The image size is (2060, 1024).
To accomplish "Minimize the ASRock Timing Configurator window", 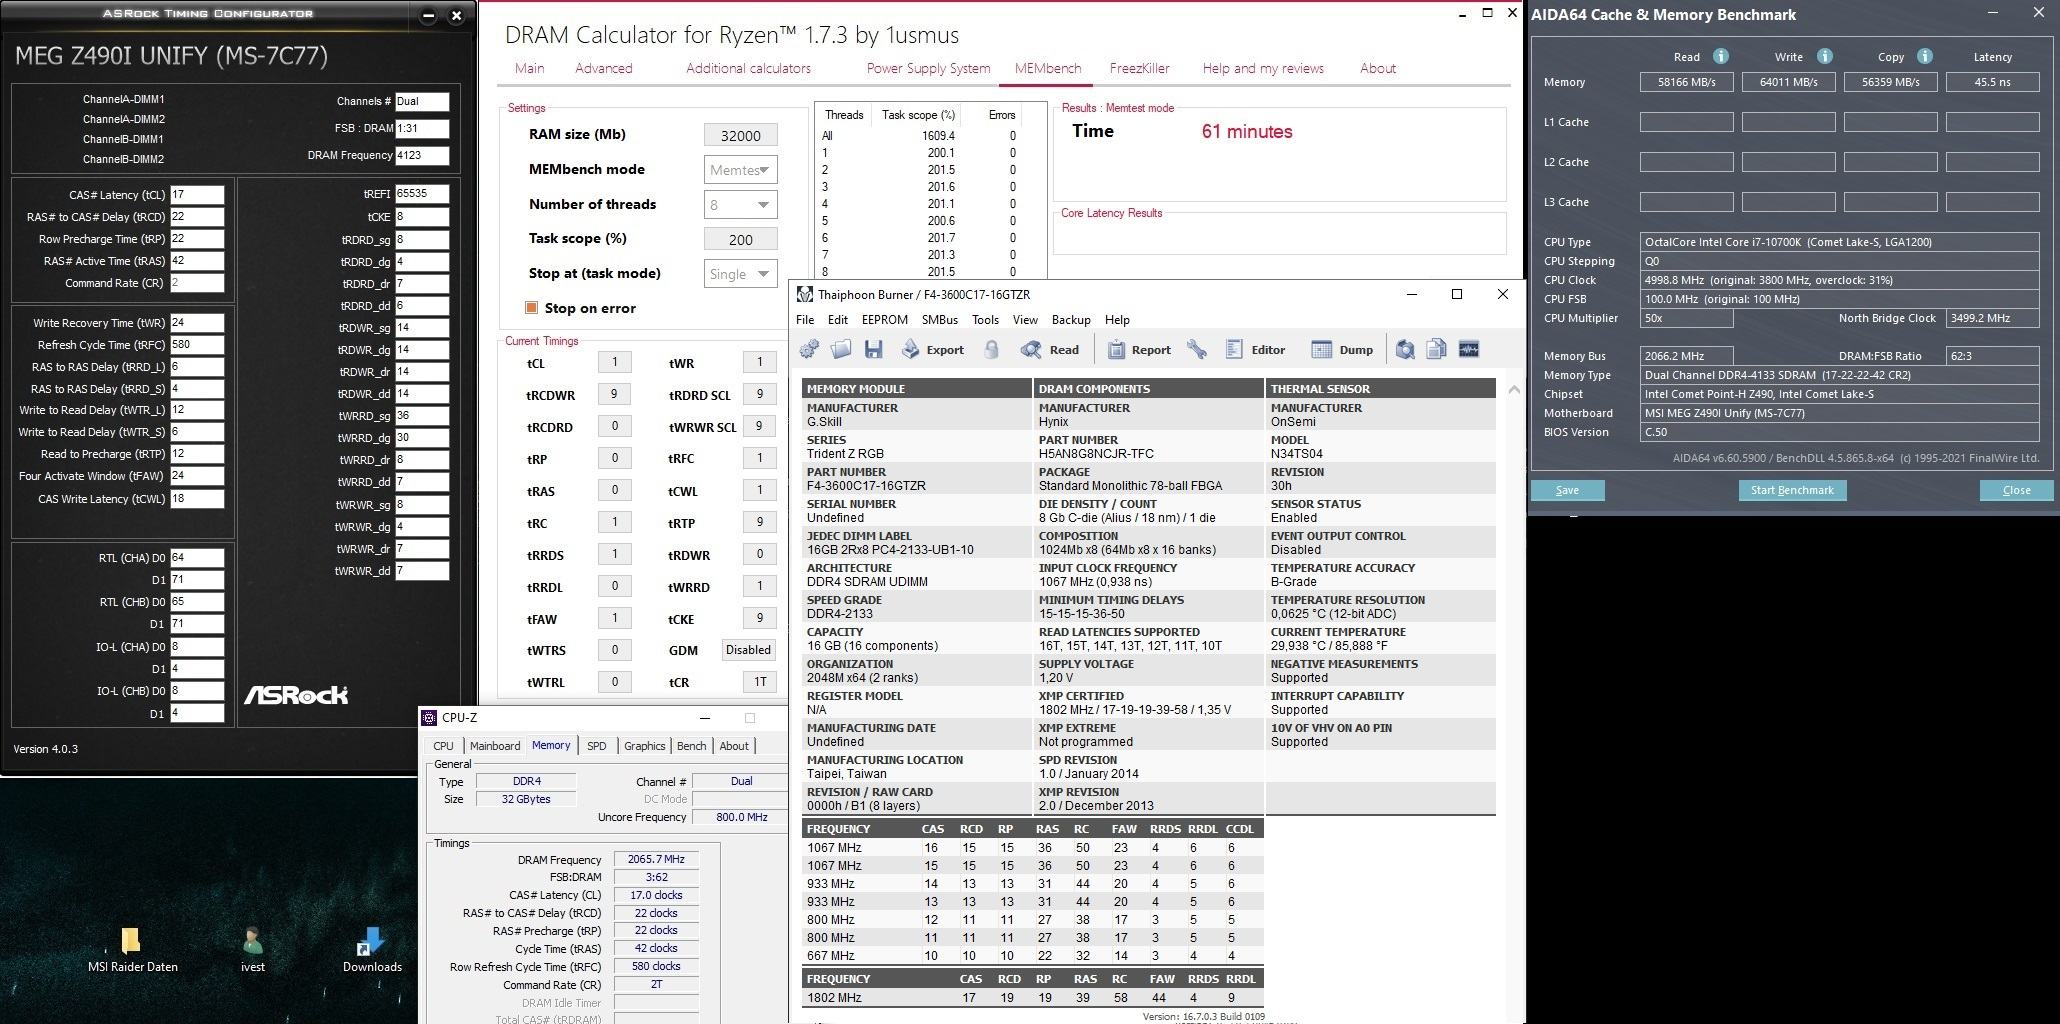I will point(428,15).
